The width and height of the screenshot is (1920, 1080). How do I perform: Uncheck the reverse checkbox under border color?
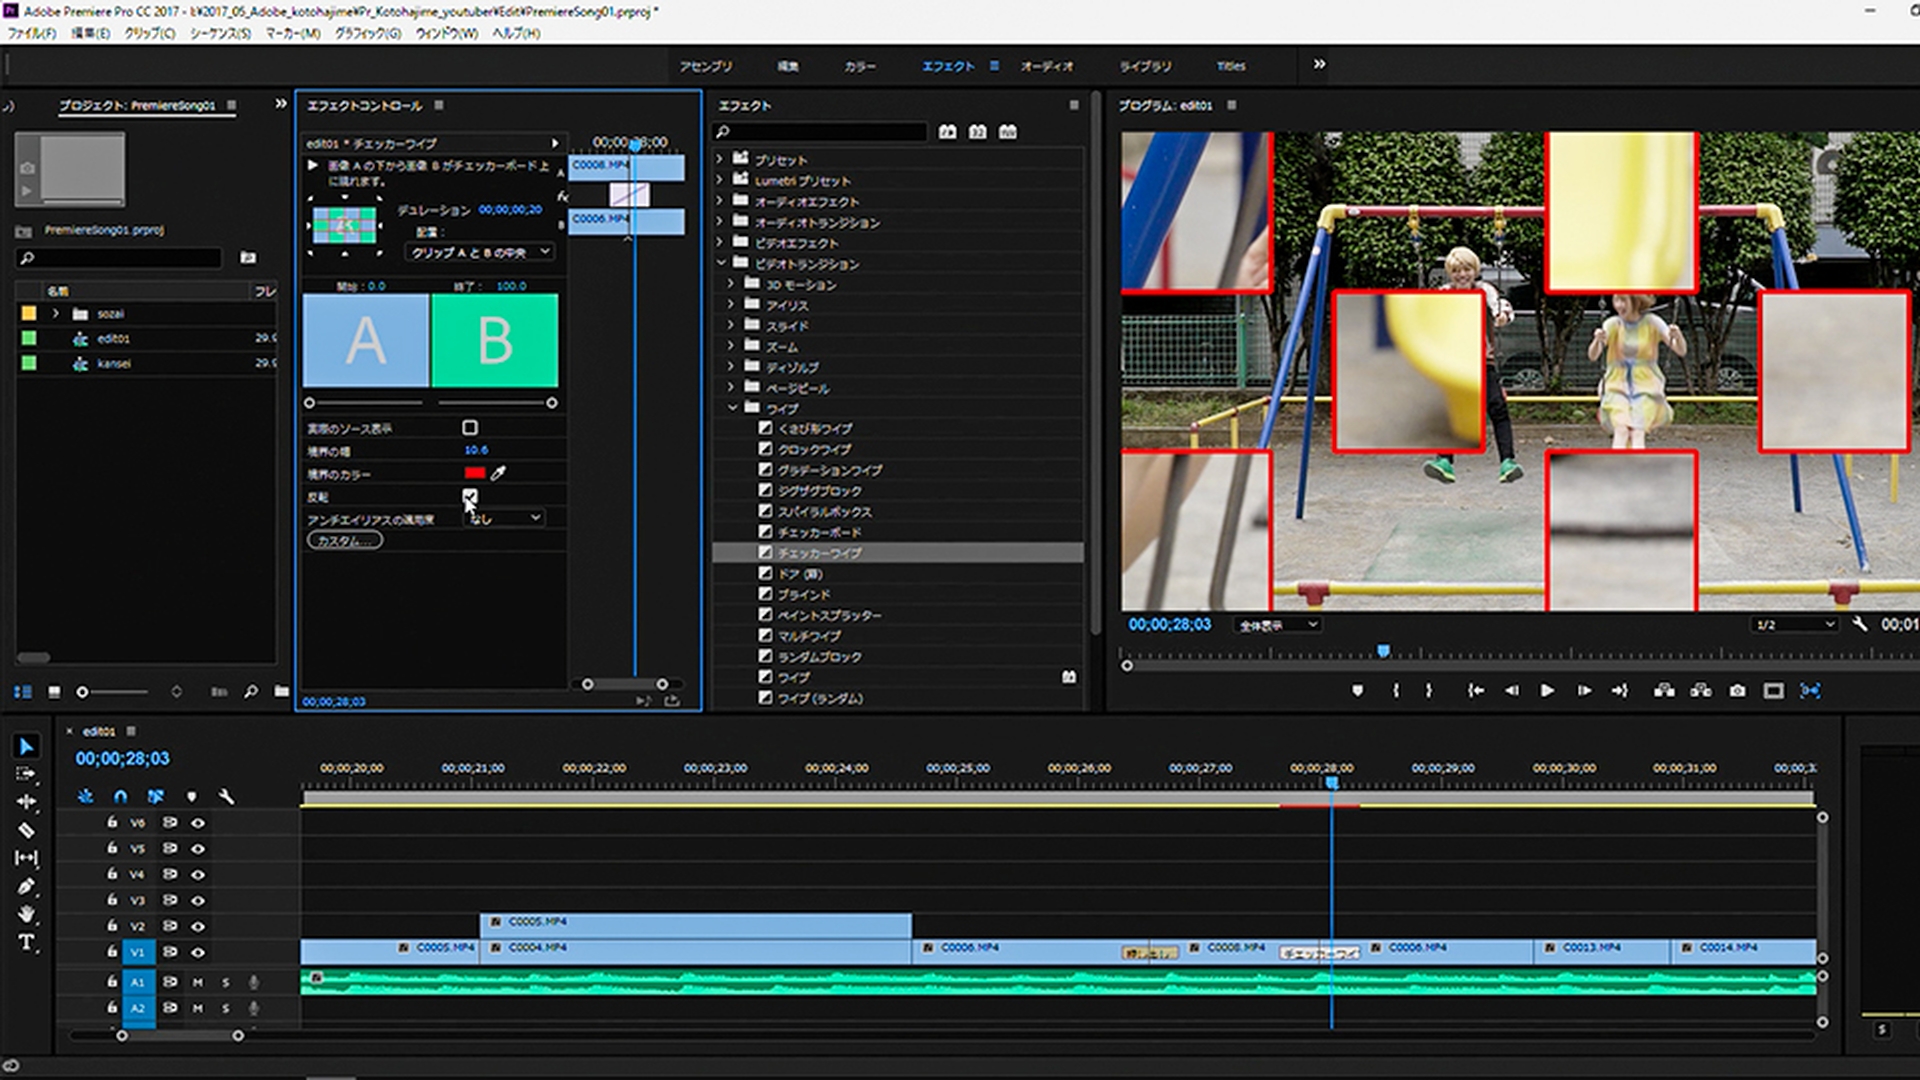[470, 496]
